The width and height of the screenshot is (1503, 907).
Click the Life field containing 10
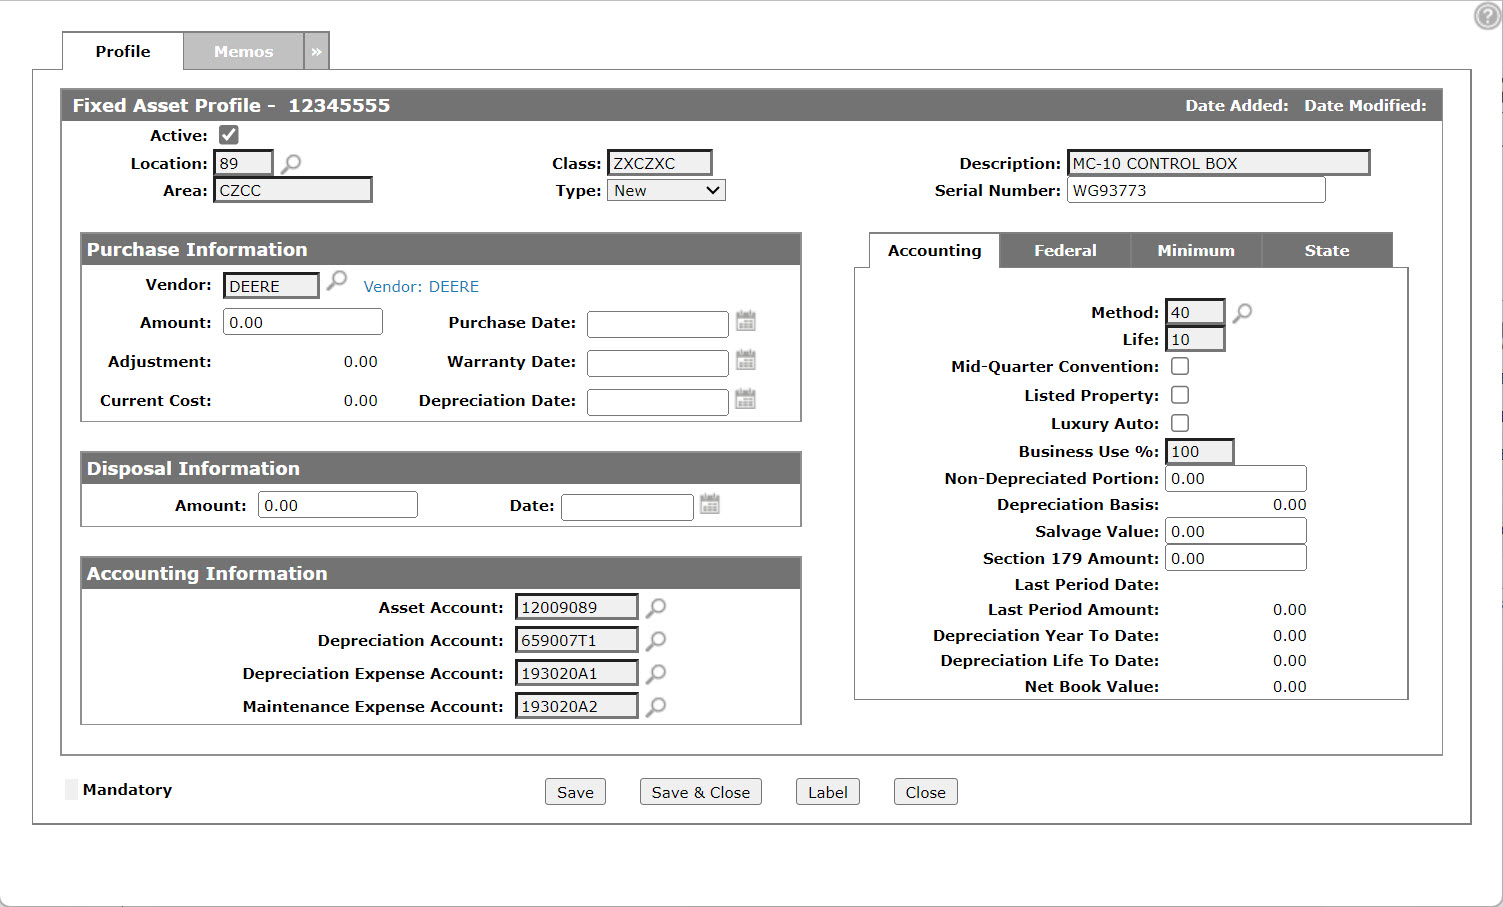(1195, 339)
